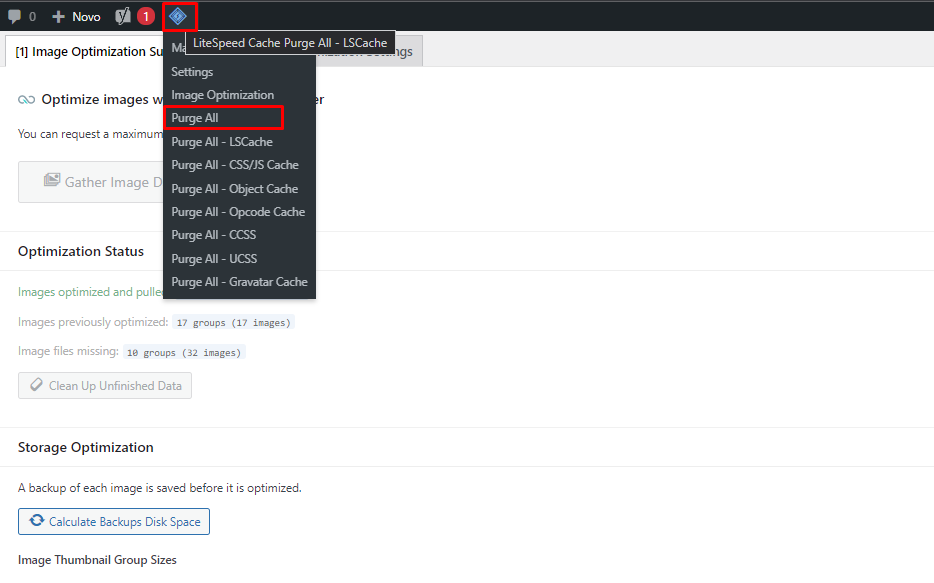Screen dimensions: 934x583
Task: Choose Purge All - LSCache
Action: point(222,142)
